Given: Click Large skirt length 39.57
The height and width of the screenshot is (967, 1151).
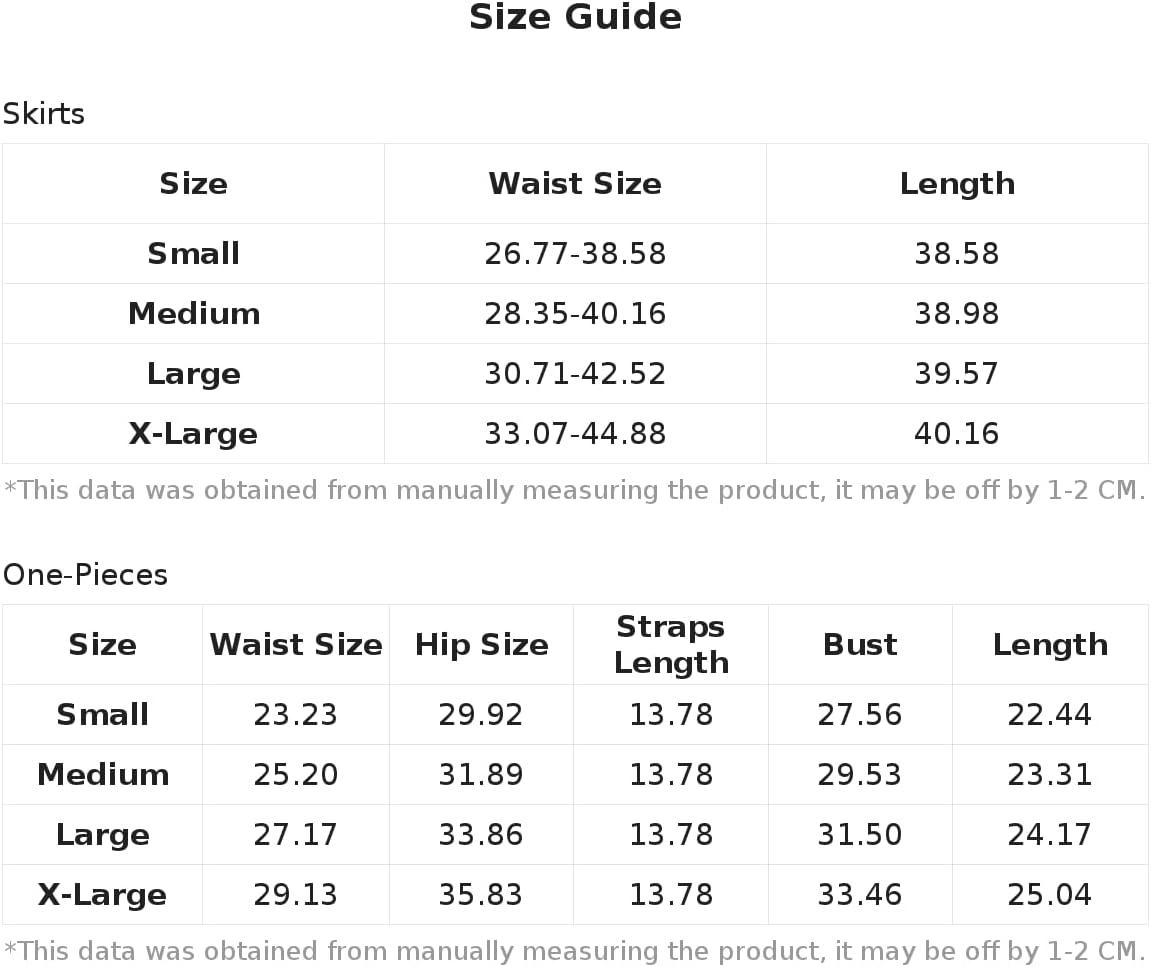Looking at the screenshot, I should click(956, 374).
